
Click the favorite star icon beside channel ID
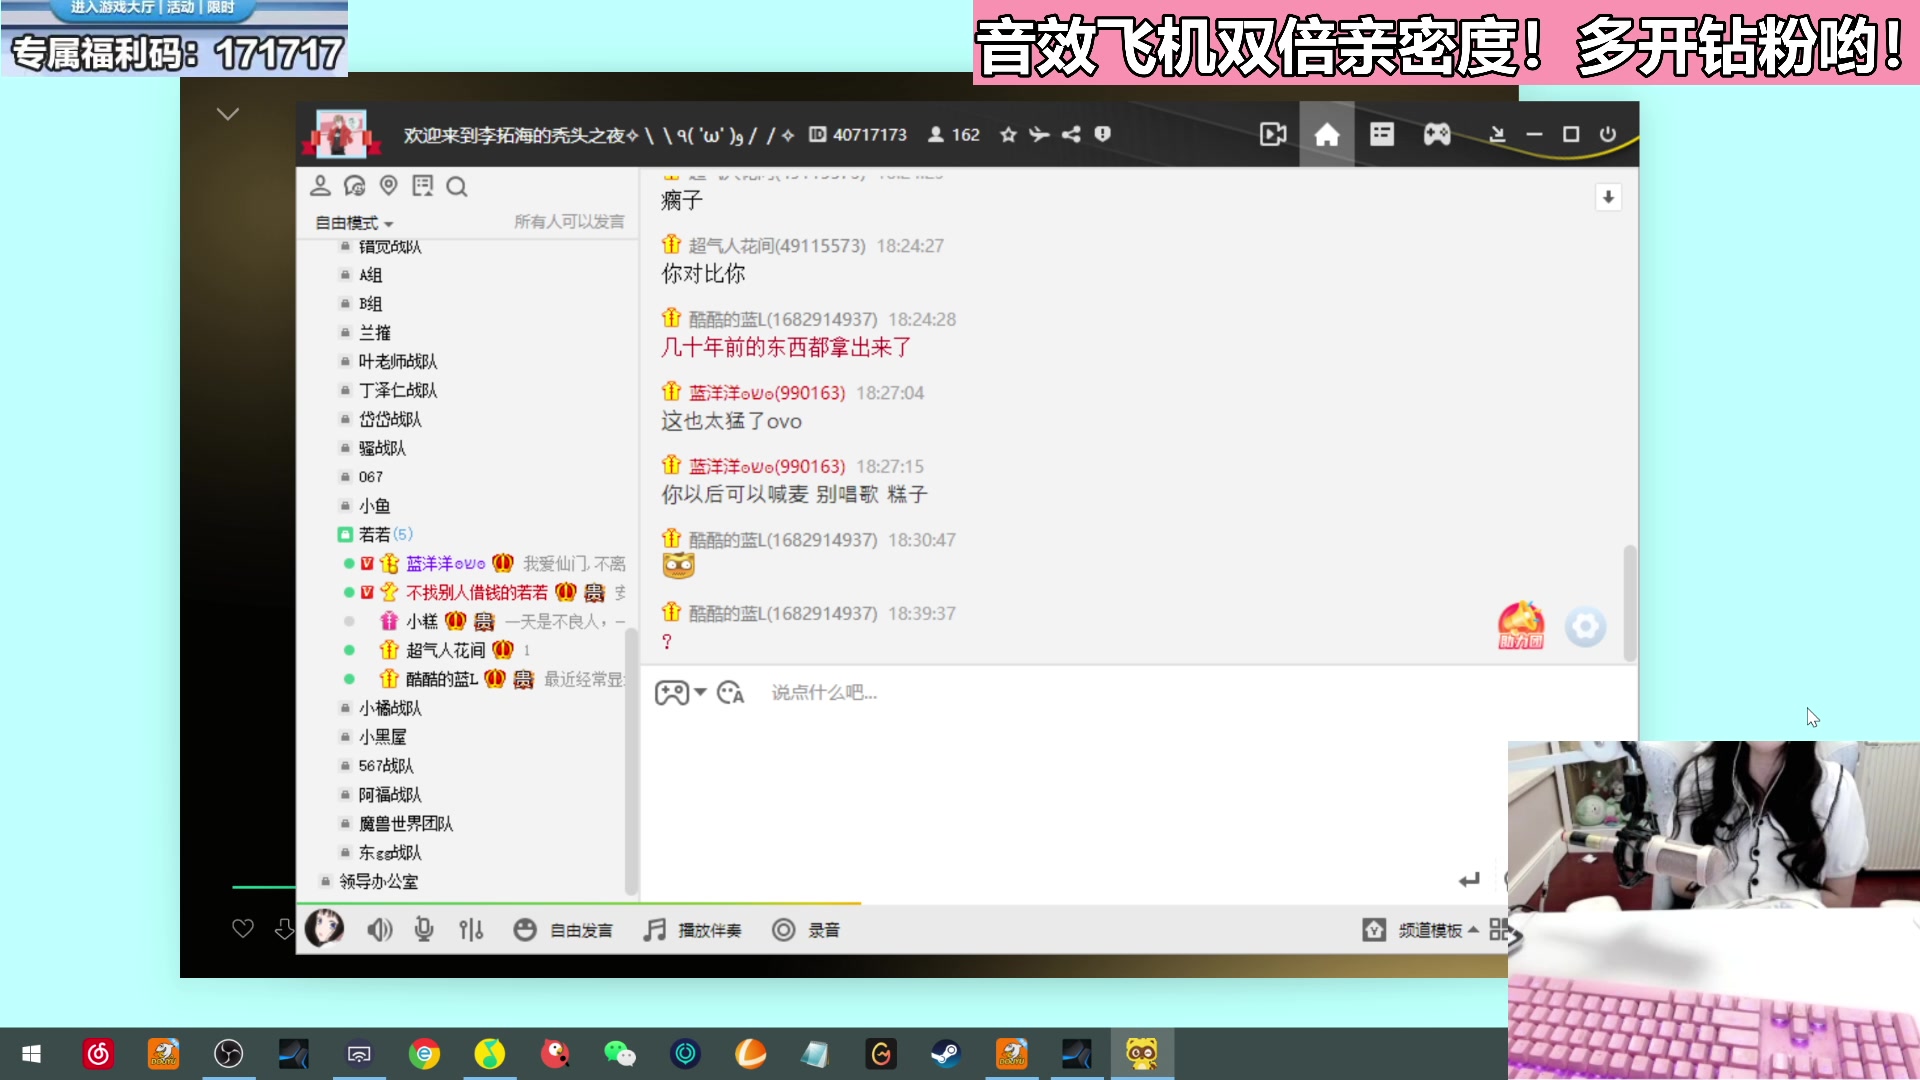click(x=1008, y=134)
